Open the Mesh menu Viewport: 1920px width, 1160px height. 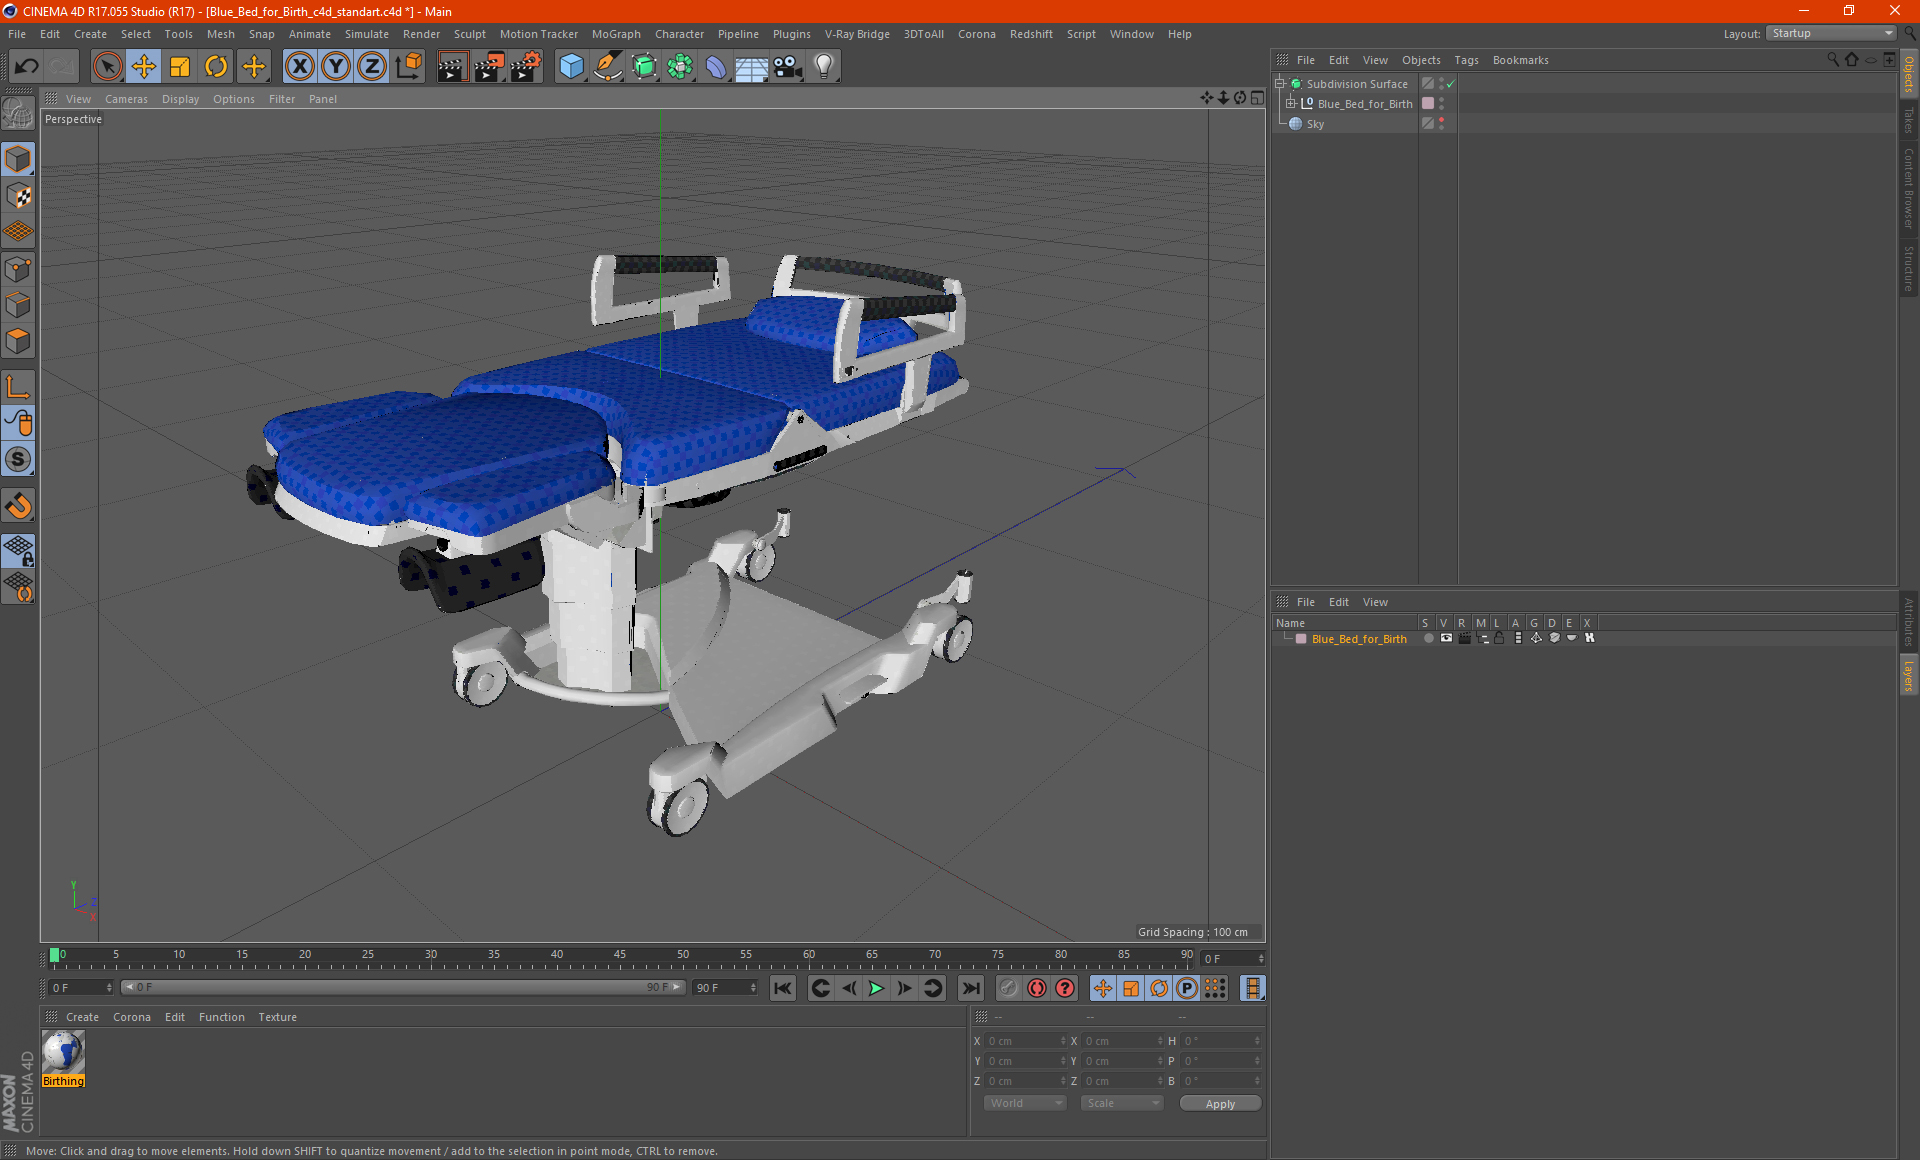220,34
